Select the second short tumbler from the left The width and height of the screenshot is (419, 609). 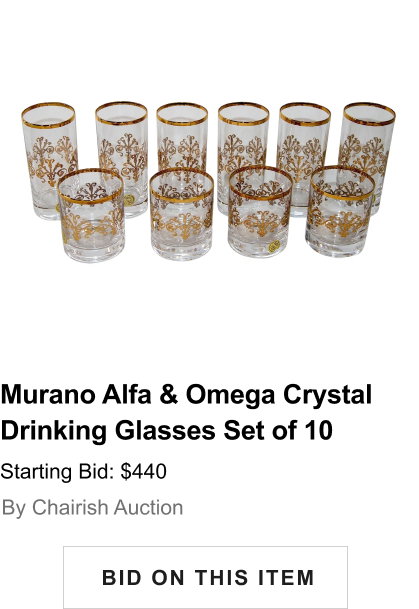pyautogui.click(x=182, y=214)
